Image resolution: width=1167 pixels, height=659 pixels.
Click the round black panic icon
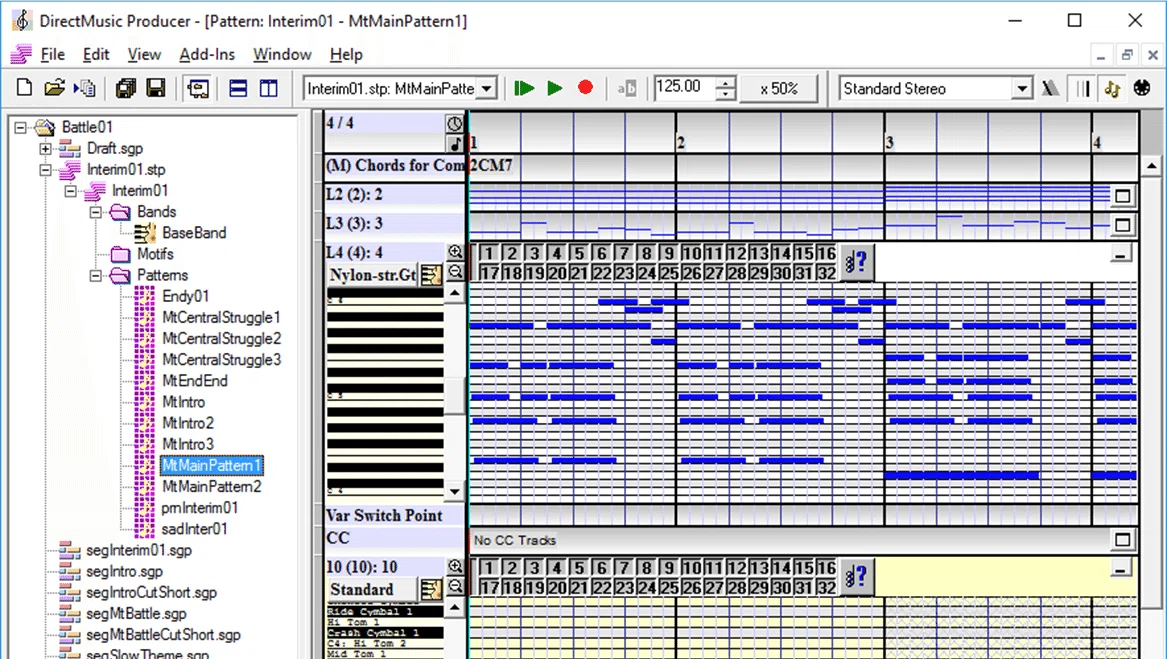click(1142, 88)
